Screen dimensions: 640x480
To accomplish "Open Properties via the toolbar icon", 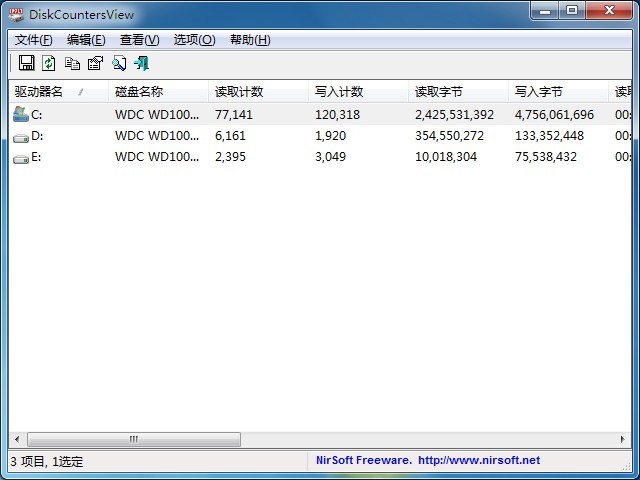I will tap(95, 64).
